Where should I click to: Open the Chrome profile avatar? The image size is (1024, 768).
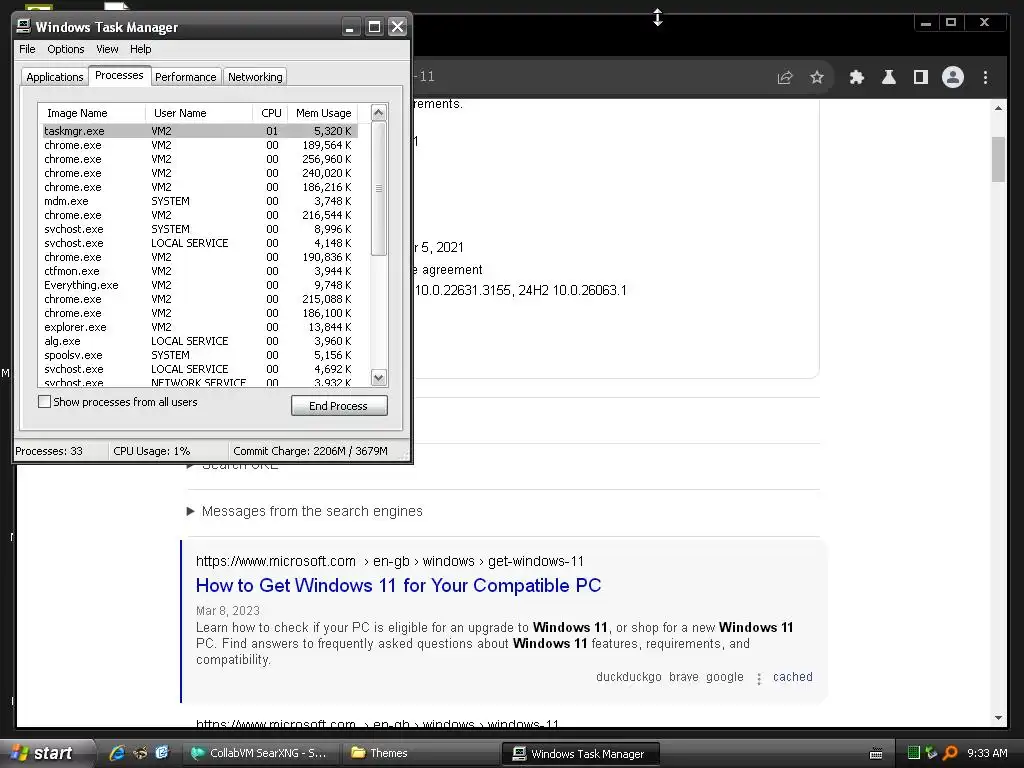[953, 78]
